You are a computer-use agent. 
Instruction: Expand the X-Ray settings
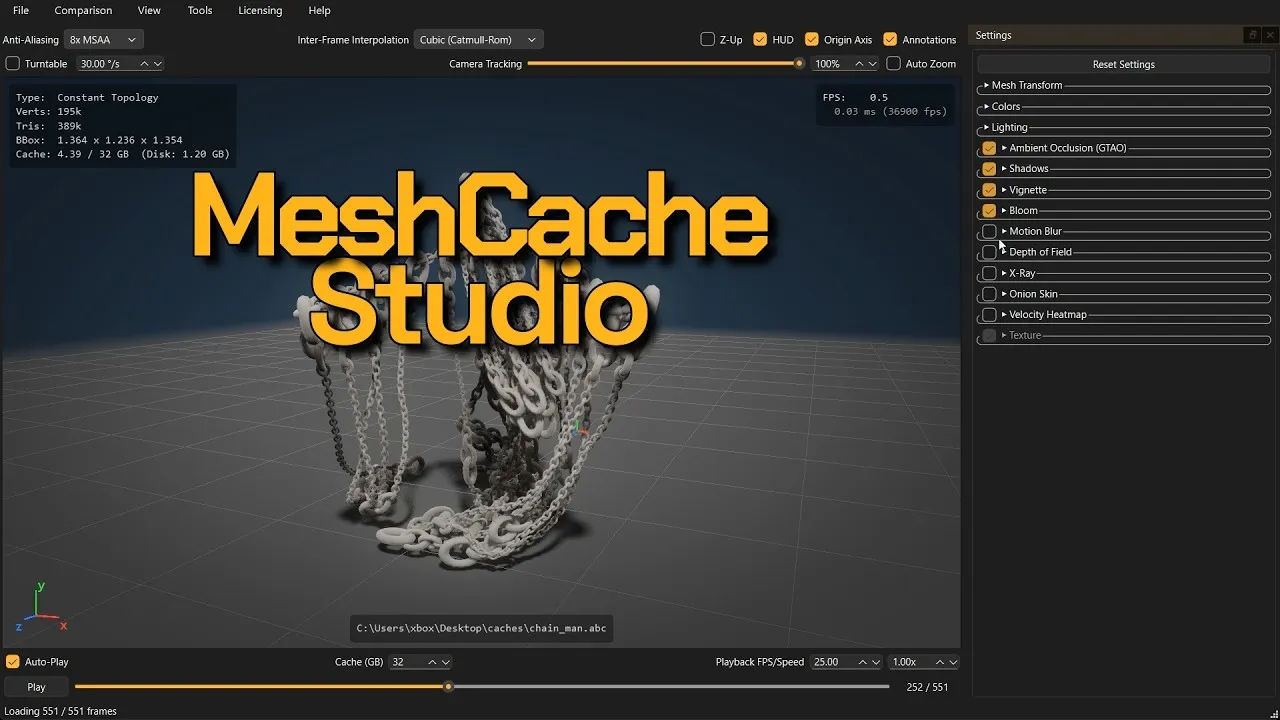pyautogui.click(x=1004, y=273)
